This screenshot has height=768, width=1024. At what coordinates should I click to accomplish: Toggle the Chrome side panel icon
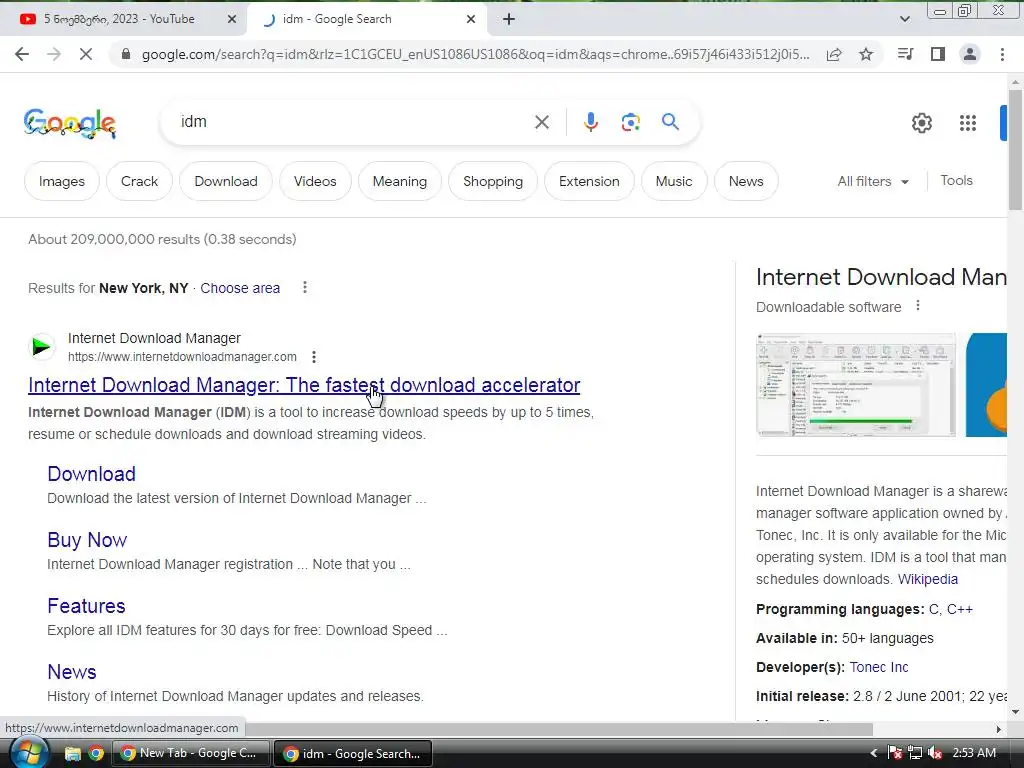pos(938,54)
